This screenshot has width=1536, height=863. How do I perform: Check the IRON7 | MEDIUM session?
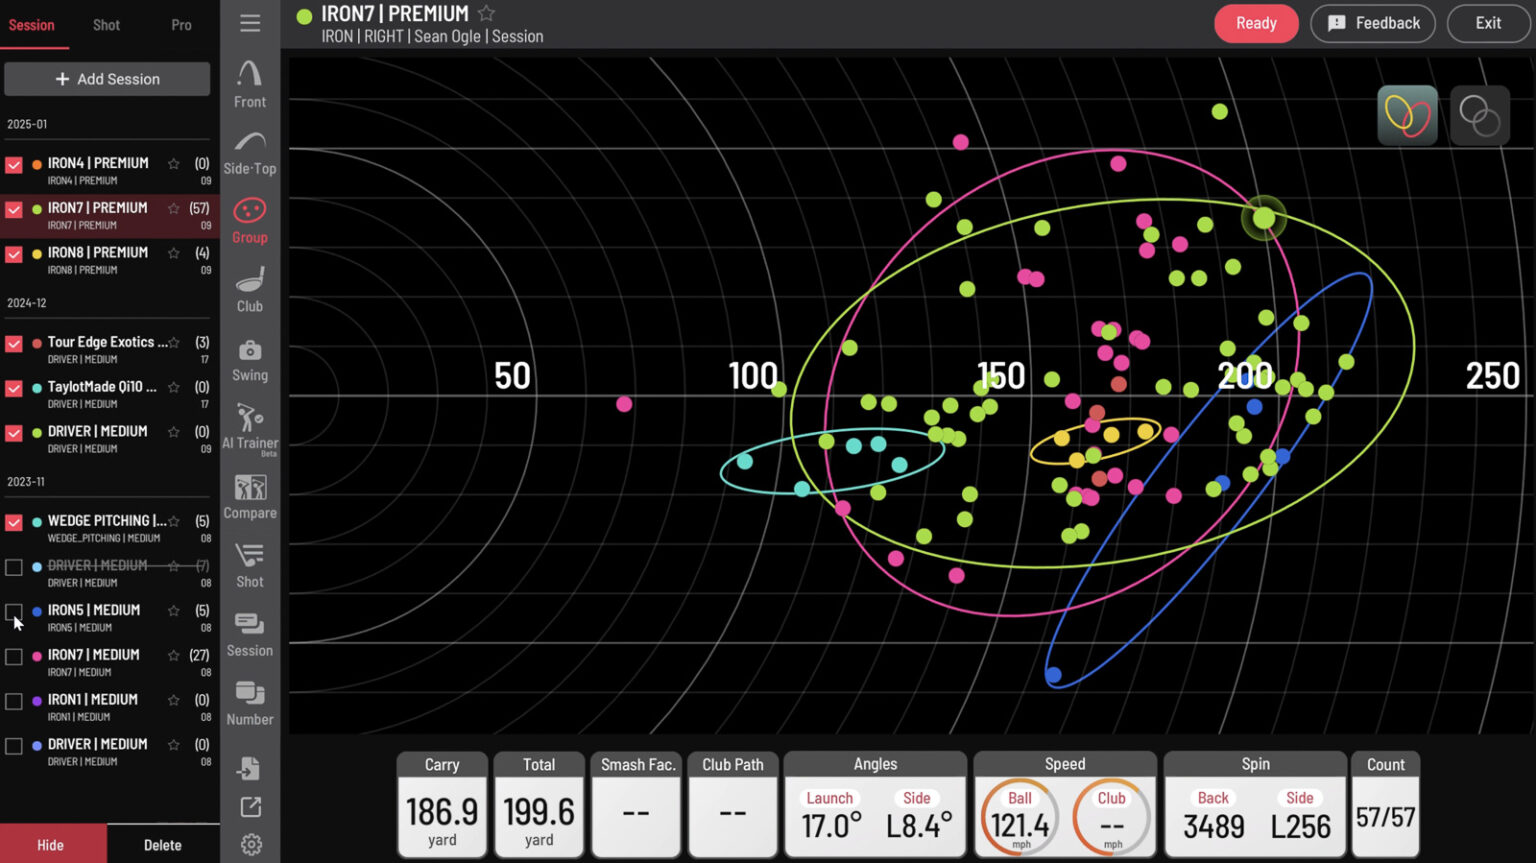pos(14,657)
